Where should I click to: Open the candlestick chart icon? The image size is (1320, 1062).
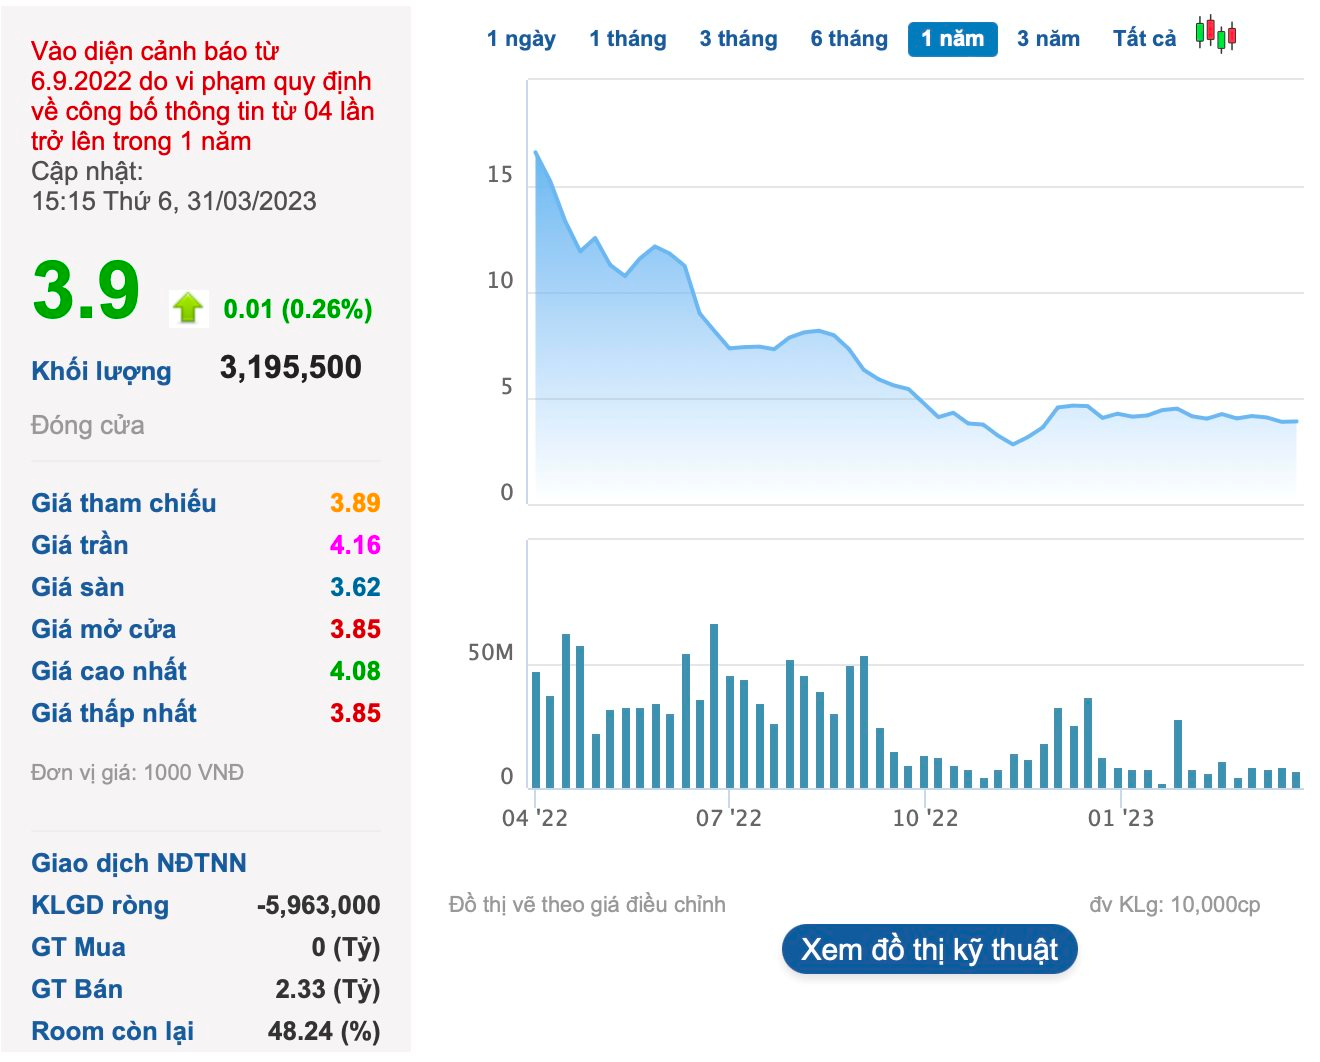pos(1215,35)
